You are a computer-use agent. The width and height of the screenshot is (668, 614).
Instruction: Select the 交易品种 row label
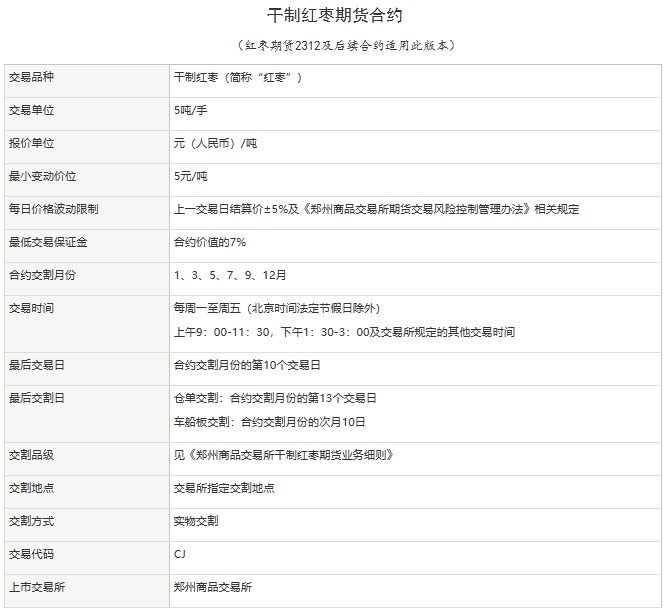pos(31,77)
